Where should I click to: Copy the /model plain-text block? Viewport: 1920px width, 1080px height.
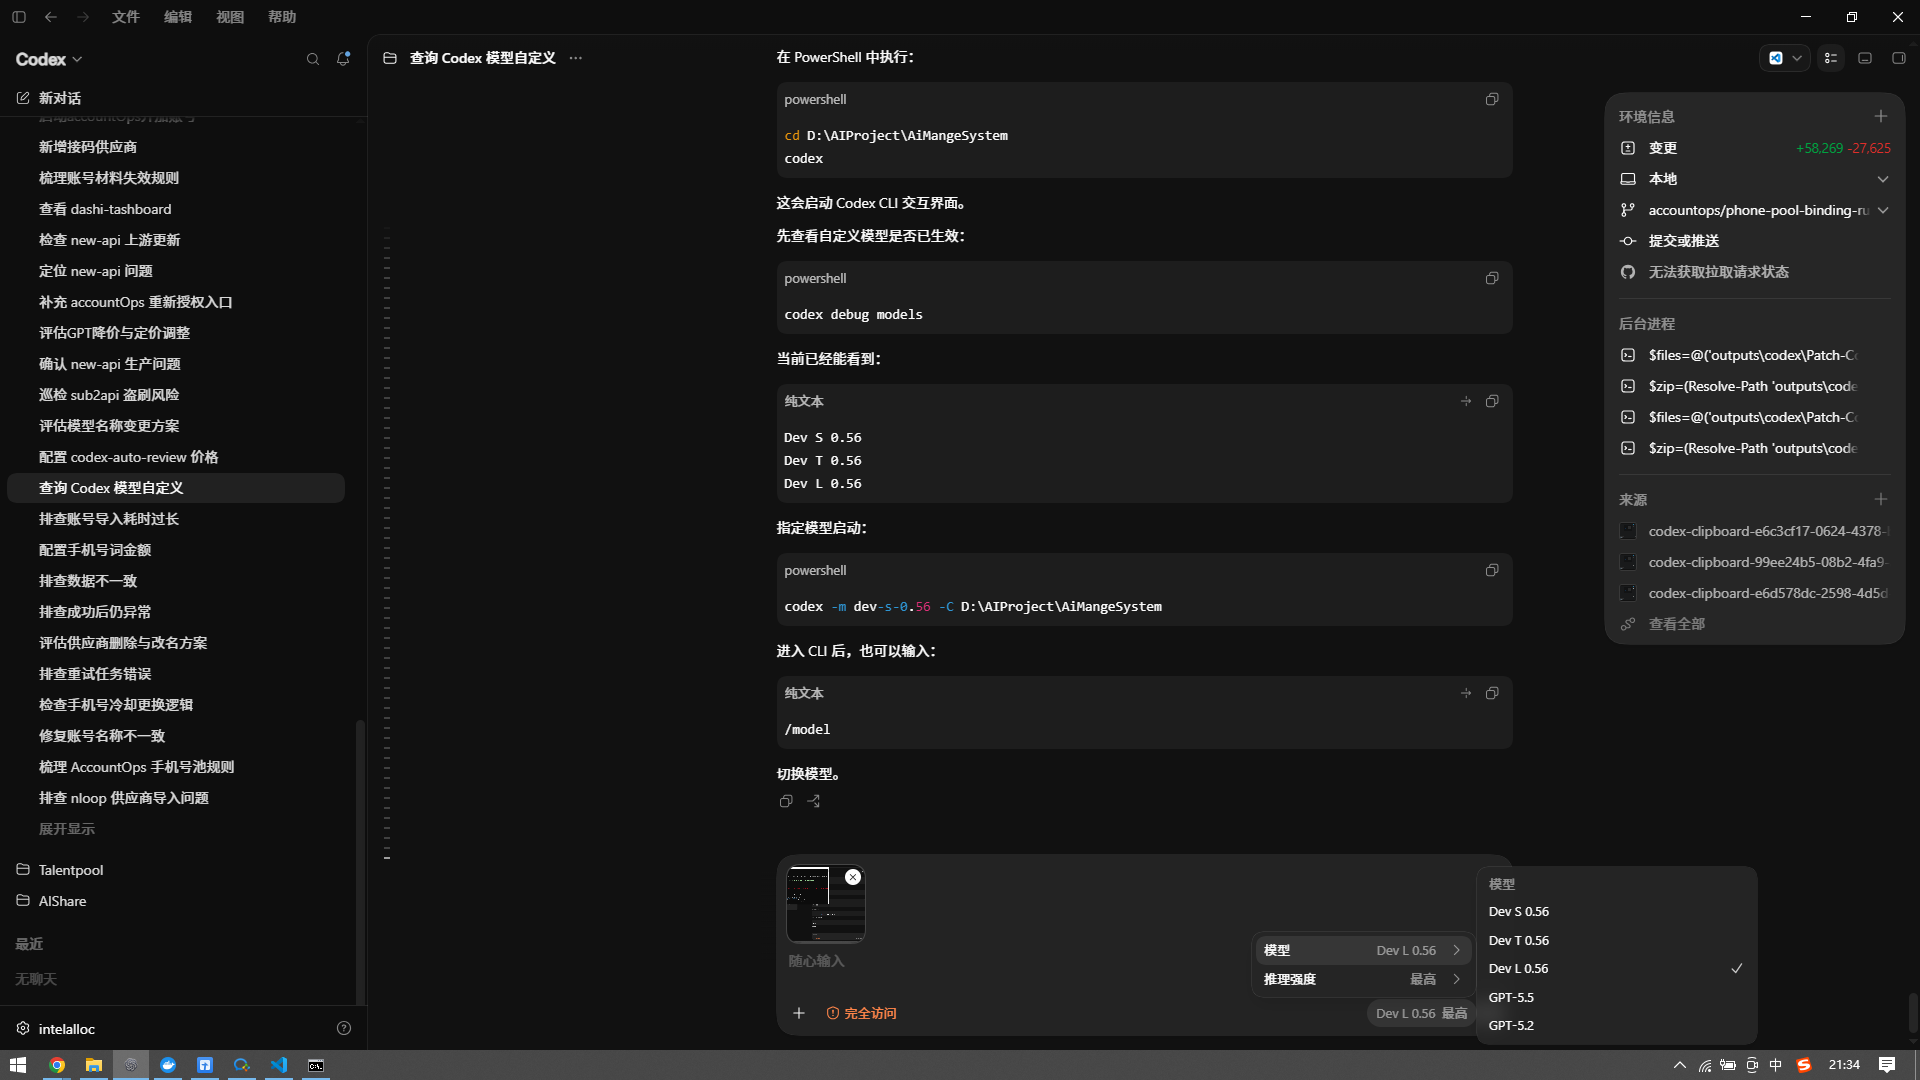[1492, 693]
